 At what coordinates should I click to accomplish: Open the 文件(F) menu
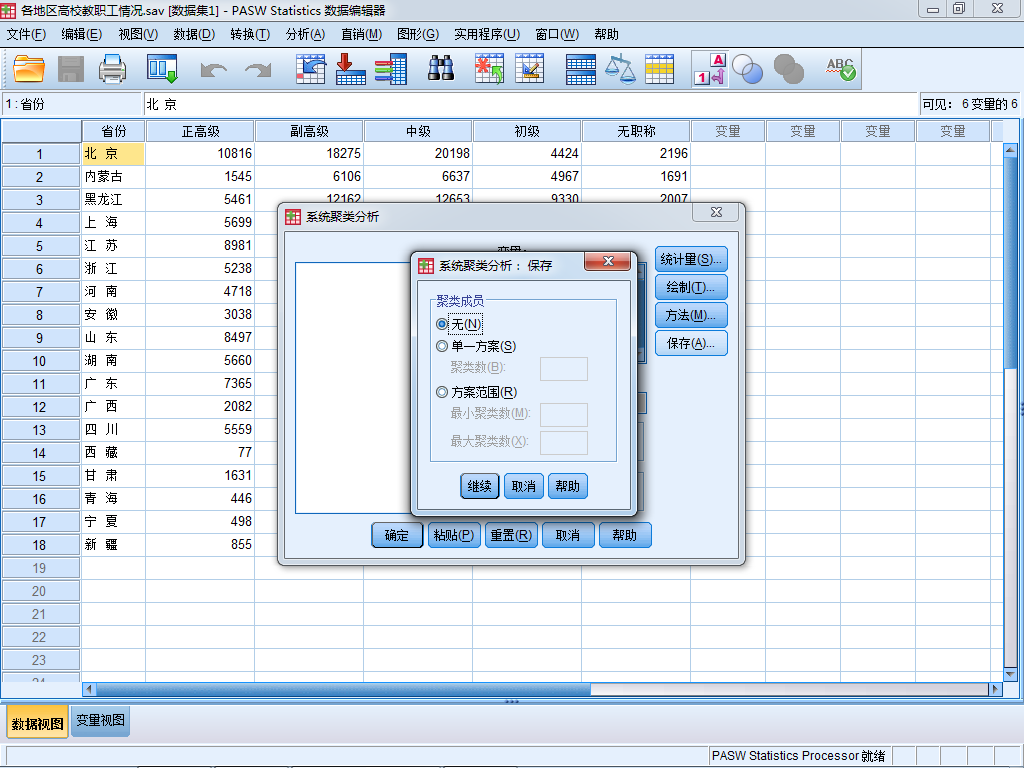(26, 35)
